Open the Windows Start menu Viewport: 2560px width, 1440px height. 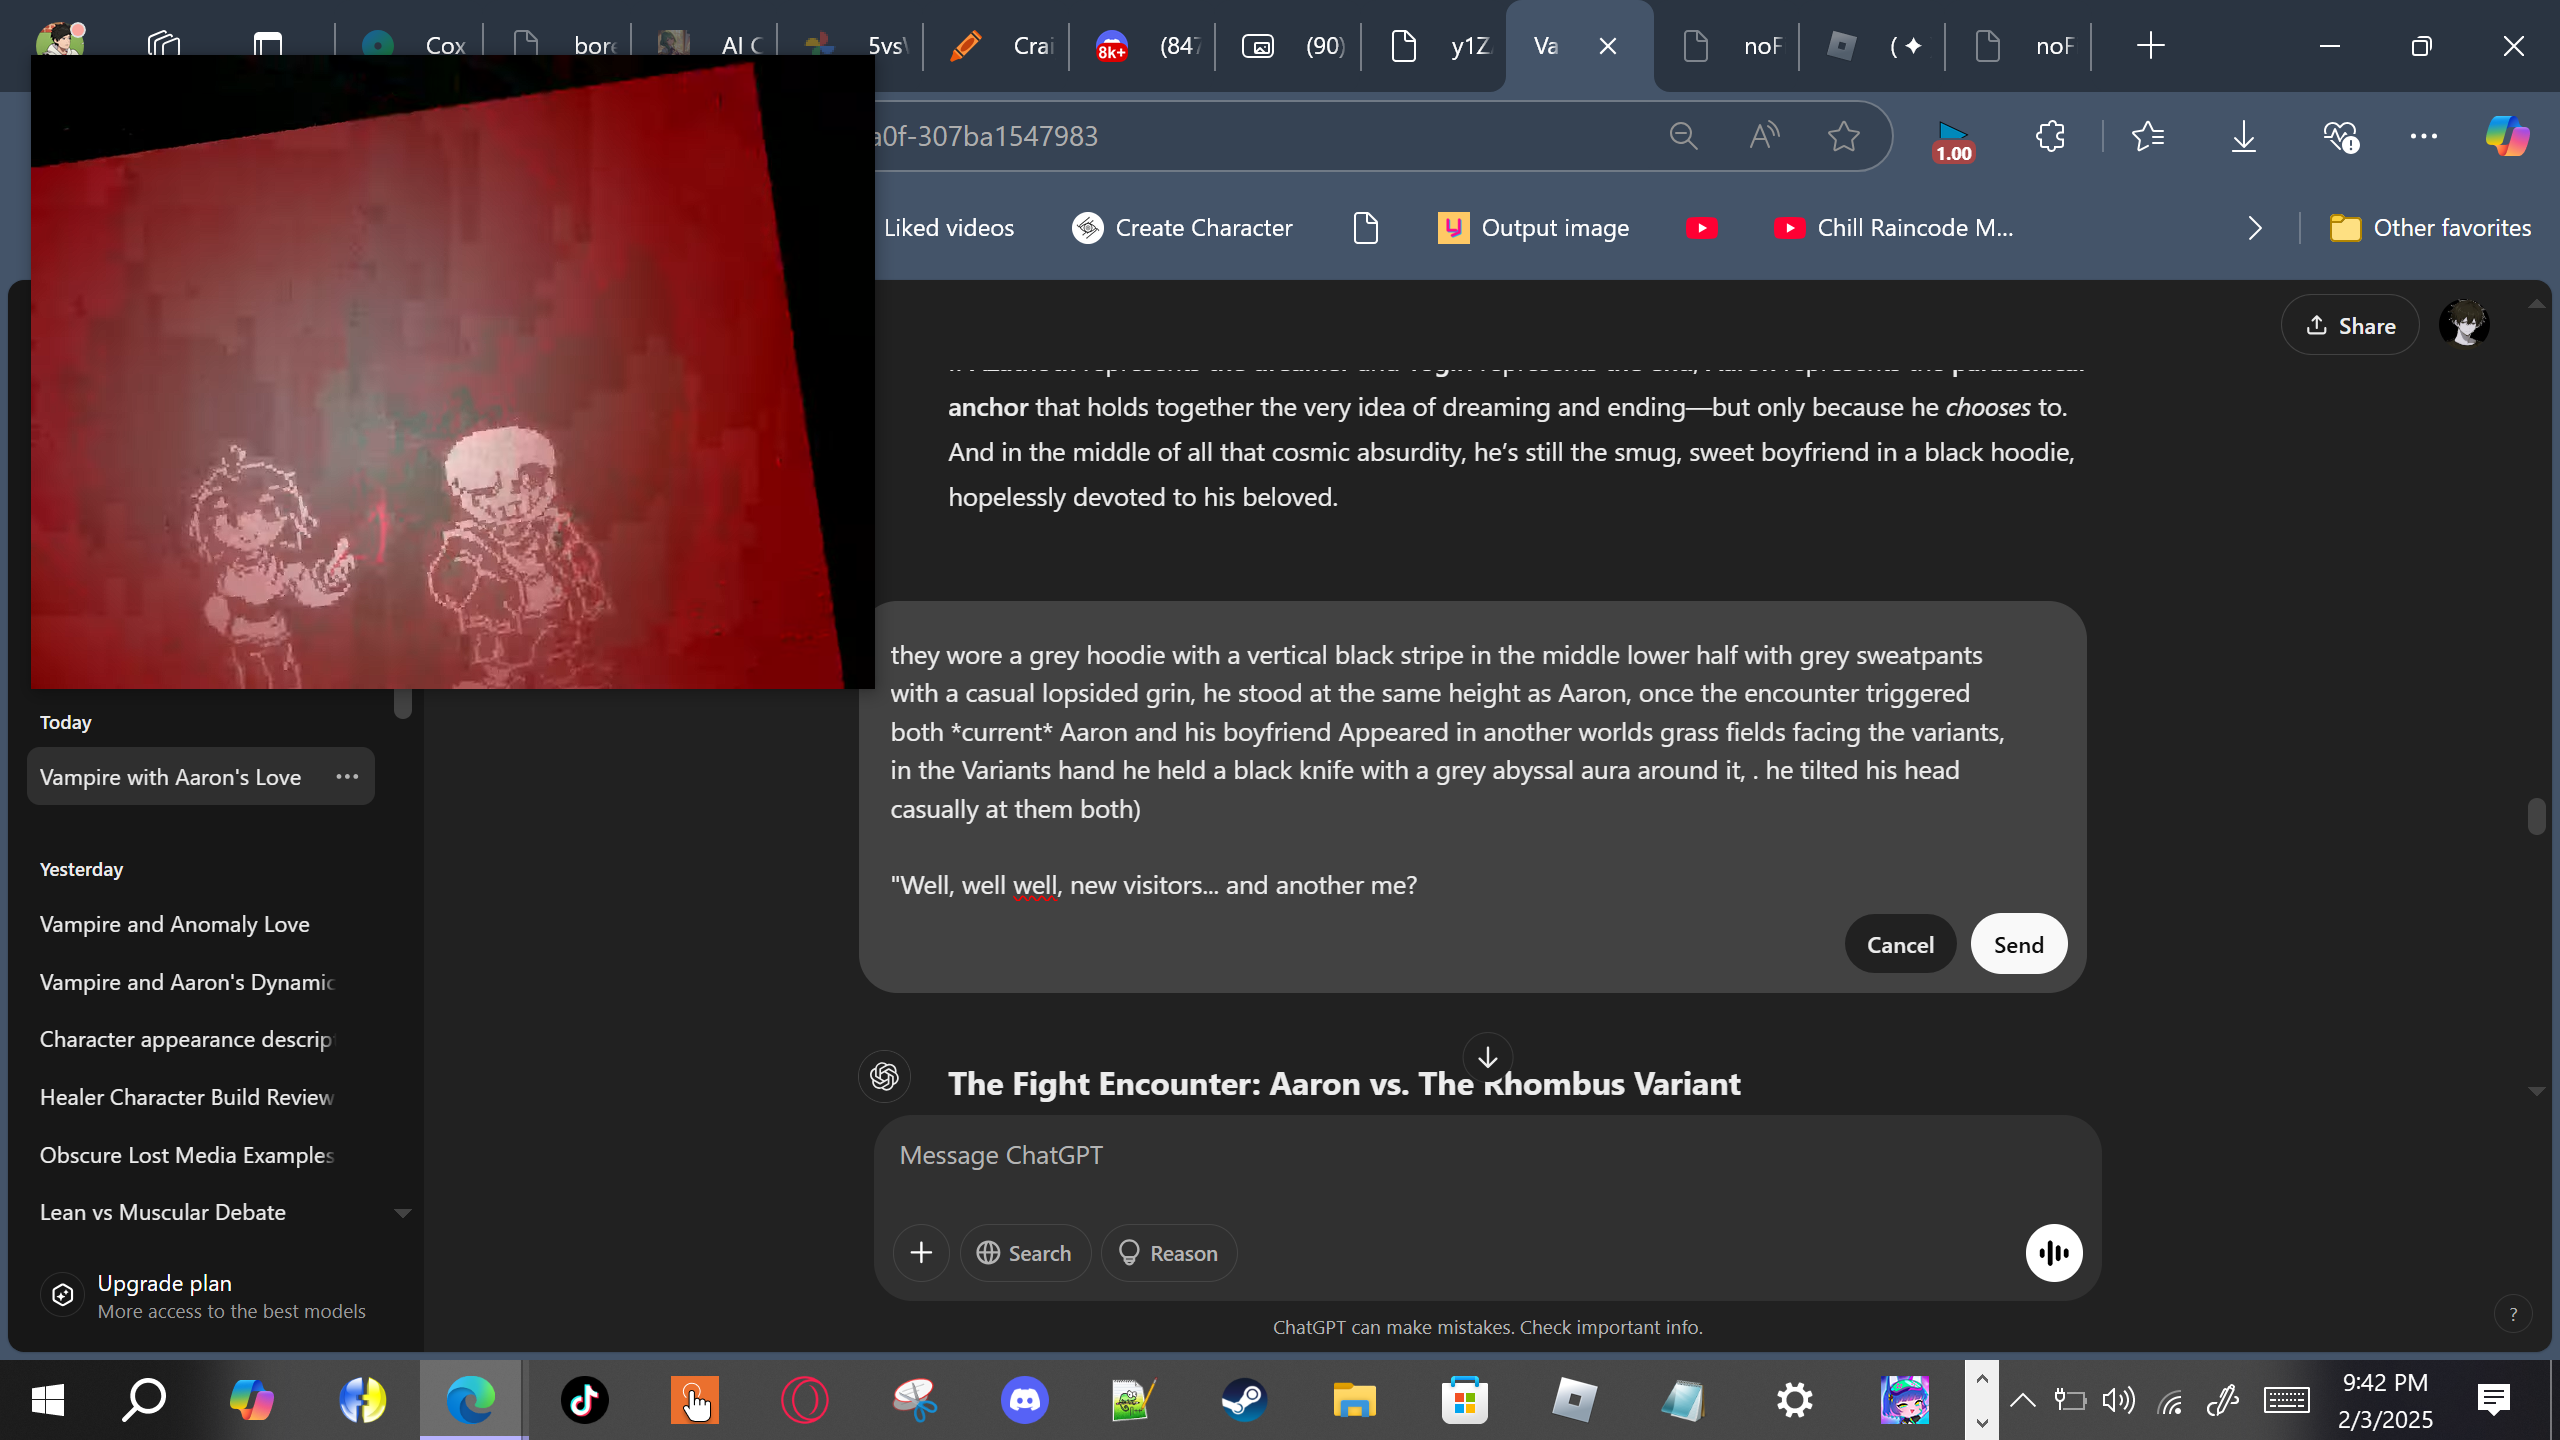47,1400
